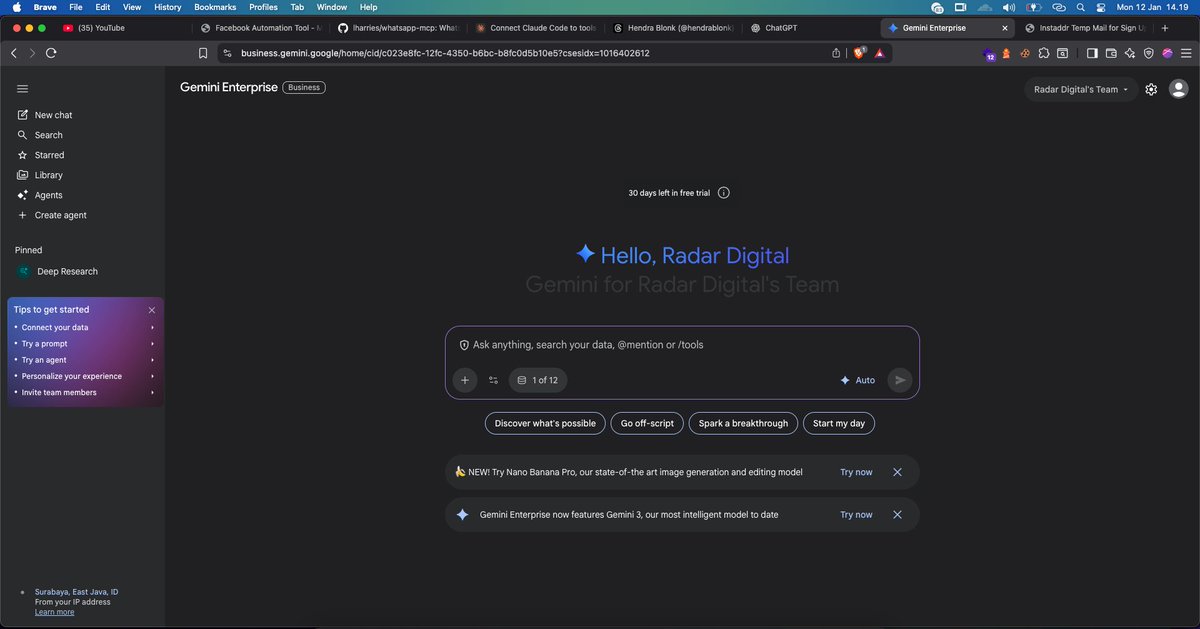1200x629 pixels.
Task: Open Agents in the sidebar
Action: click(40, 195)
